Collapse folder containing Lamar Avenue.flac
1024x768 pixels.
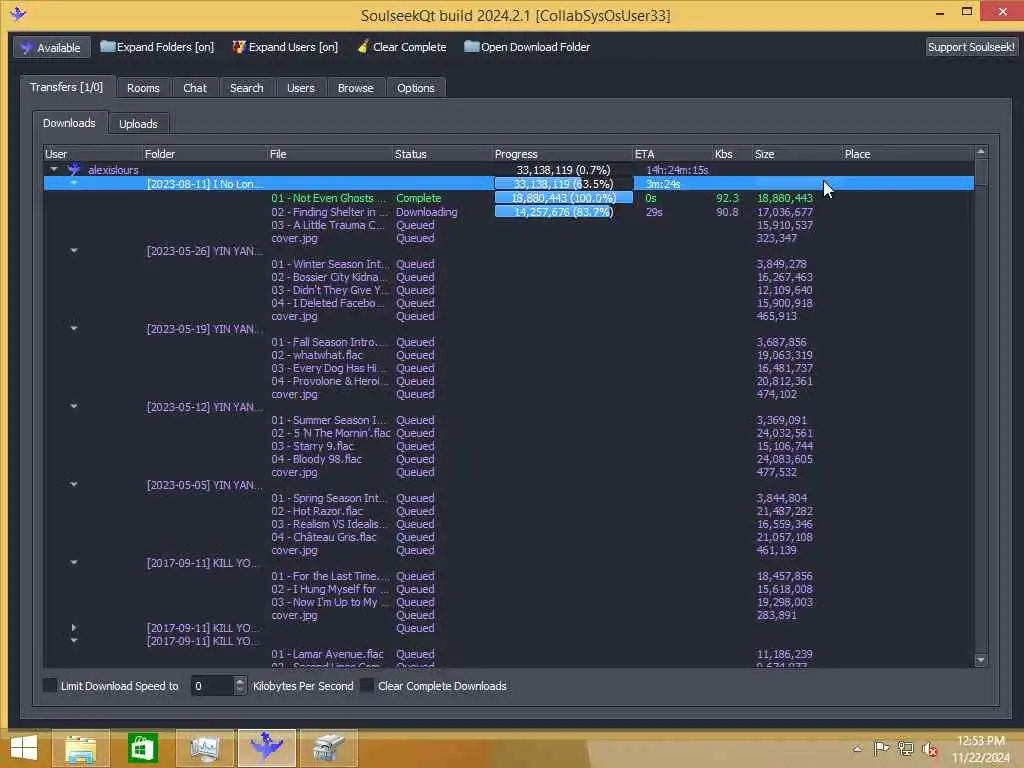point(74,640)
